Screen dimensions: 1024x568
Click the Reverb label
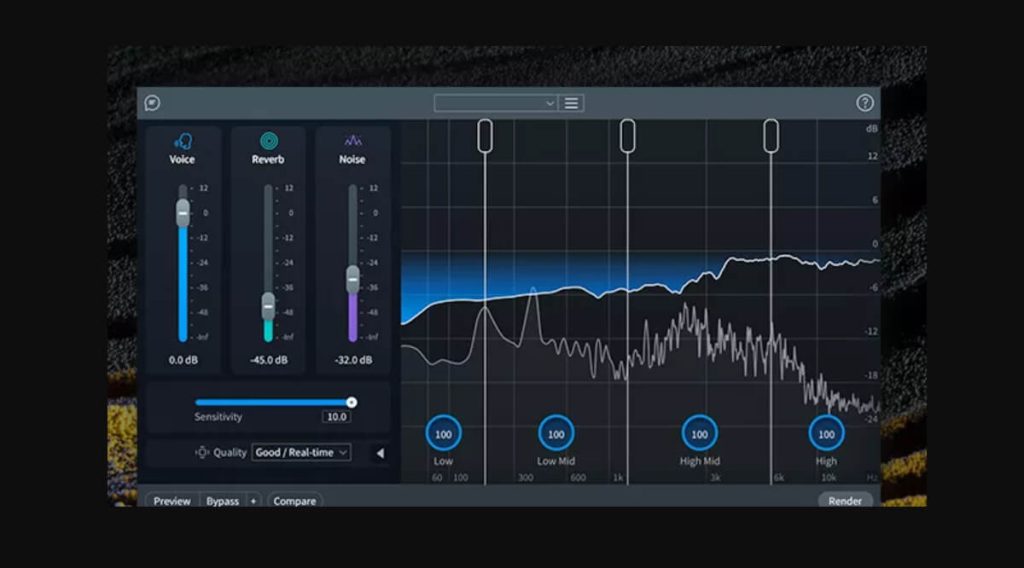tap(268, 159)
